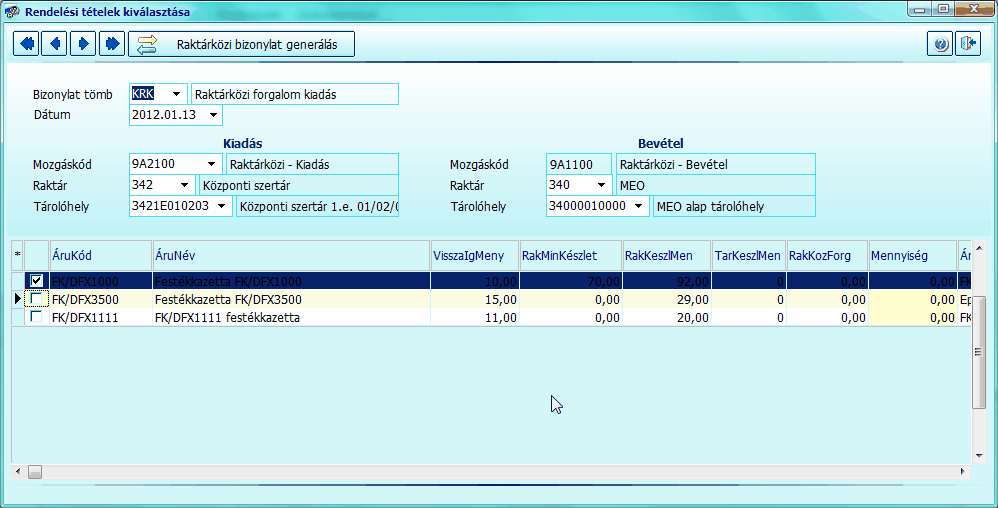Click the MEO alap tárolóhely field
The height and width of the screenshot is (508, 998).
734,206
